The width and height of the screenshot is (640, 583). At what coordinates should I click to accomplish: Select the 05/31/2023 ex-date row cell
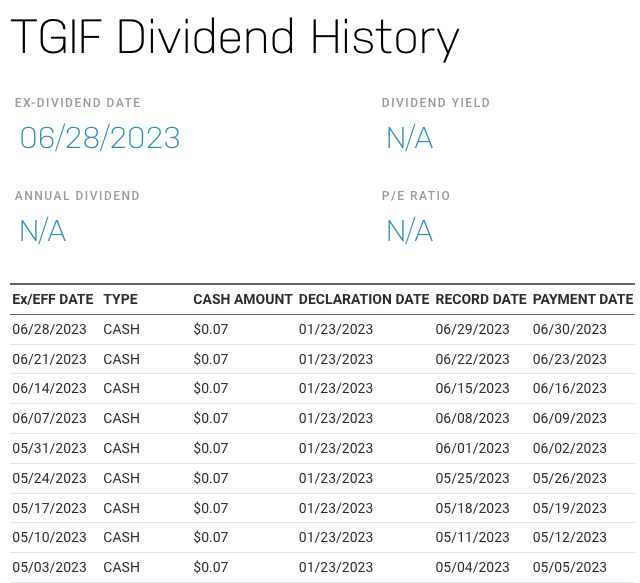tap(49, 448)
